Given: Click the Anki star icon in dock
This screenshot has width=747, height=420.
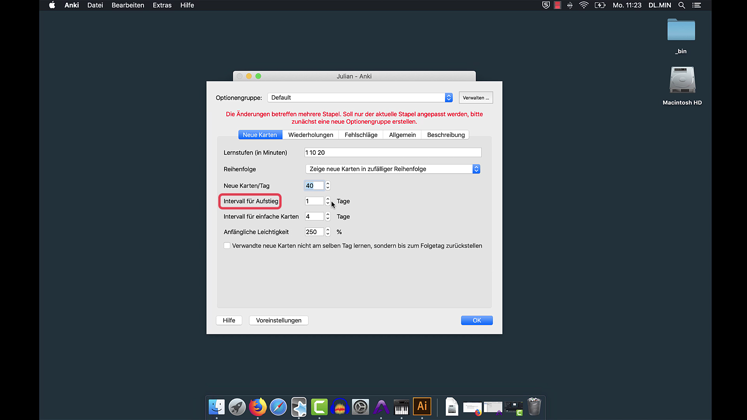Looking at the screenshot, I should [x=299, y=407].
